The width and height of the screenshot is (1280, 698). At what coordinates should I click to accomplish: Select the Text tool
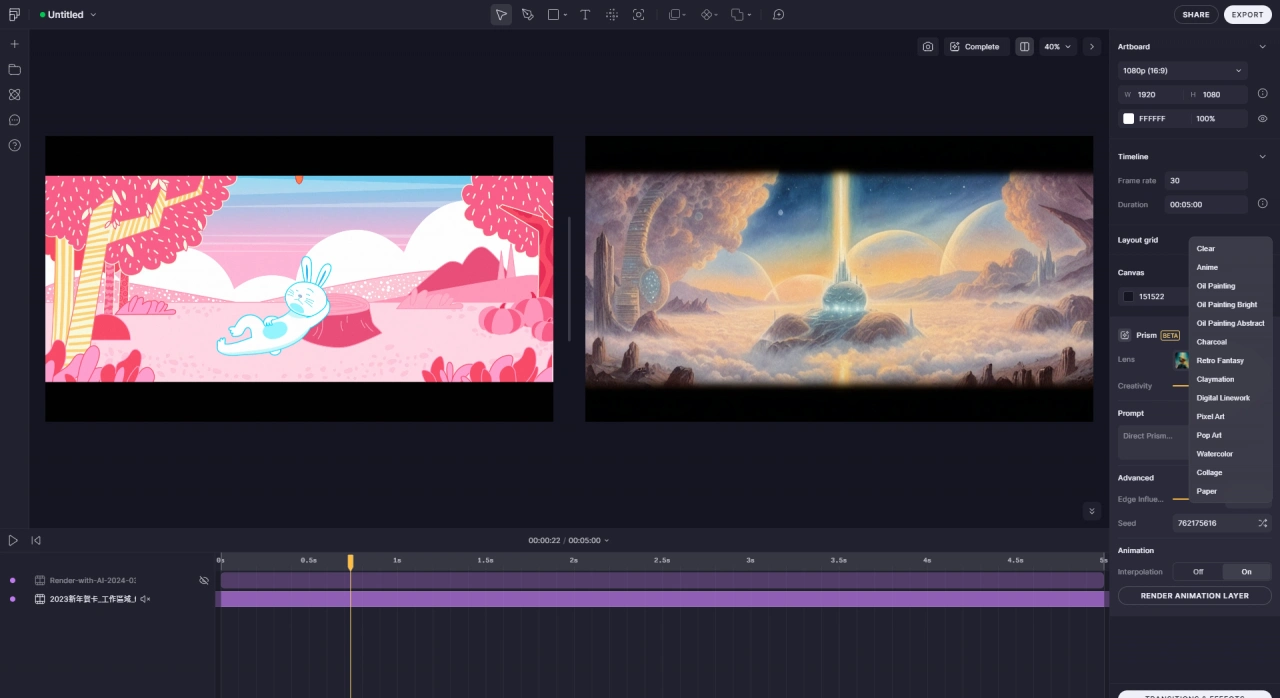pyautogui.click(x=585, y=15)
